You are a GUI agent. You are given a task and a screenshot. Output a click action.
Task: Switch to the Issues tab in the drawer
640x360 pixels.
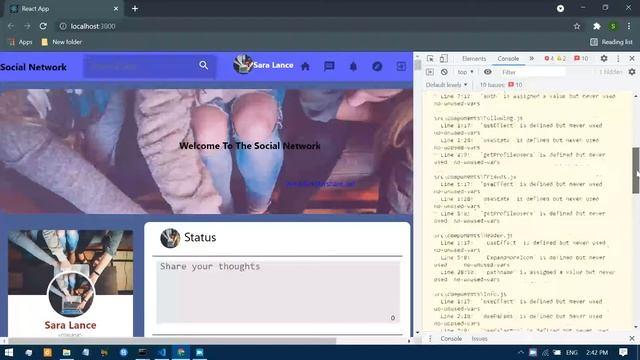[x=479, y=339]
